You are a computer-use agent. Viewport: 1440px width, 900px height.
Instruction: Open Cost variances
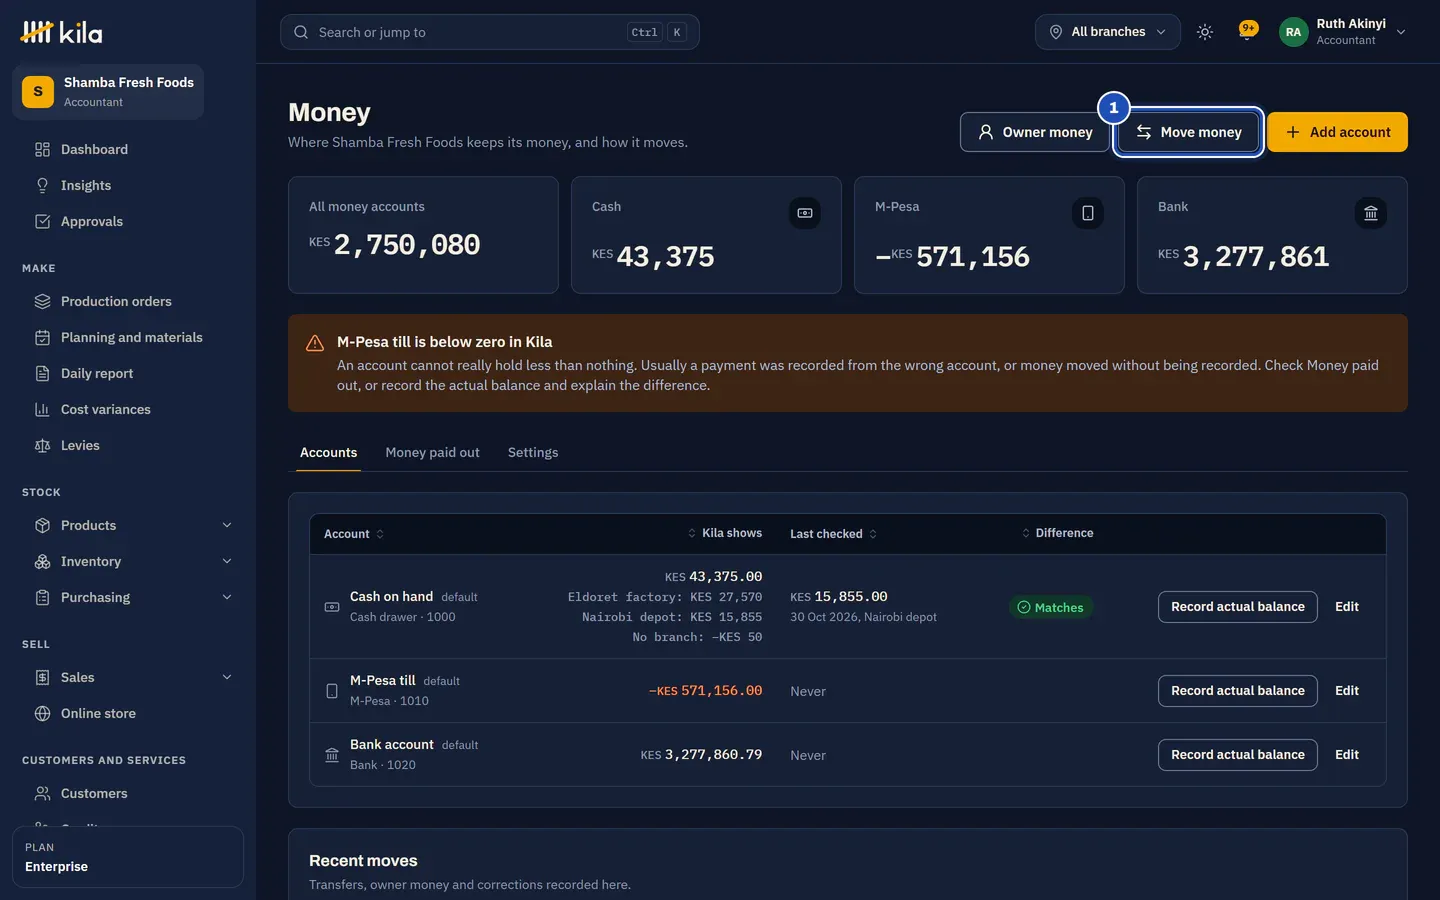(128, 409)
